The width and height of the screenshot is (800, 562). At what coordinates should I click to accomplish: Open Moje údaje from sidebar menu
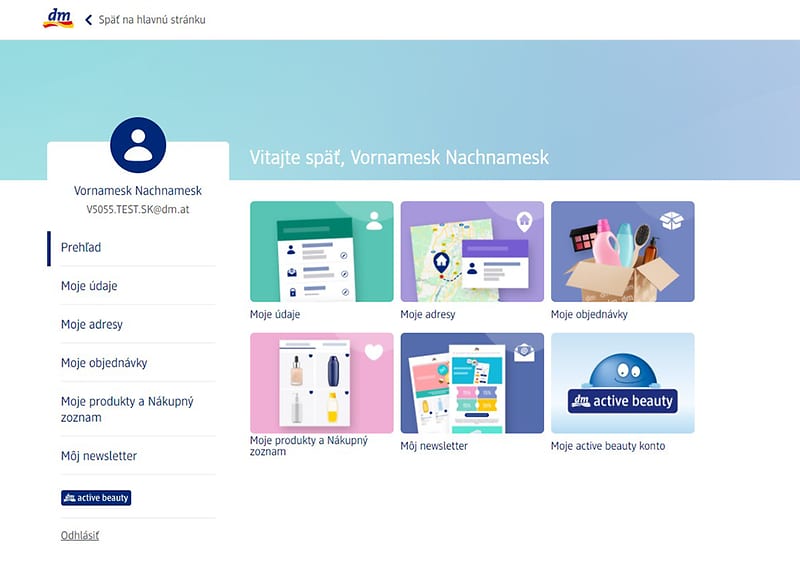point(89,286)
